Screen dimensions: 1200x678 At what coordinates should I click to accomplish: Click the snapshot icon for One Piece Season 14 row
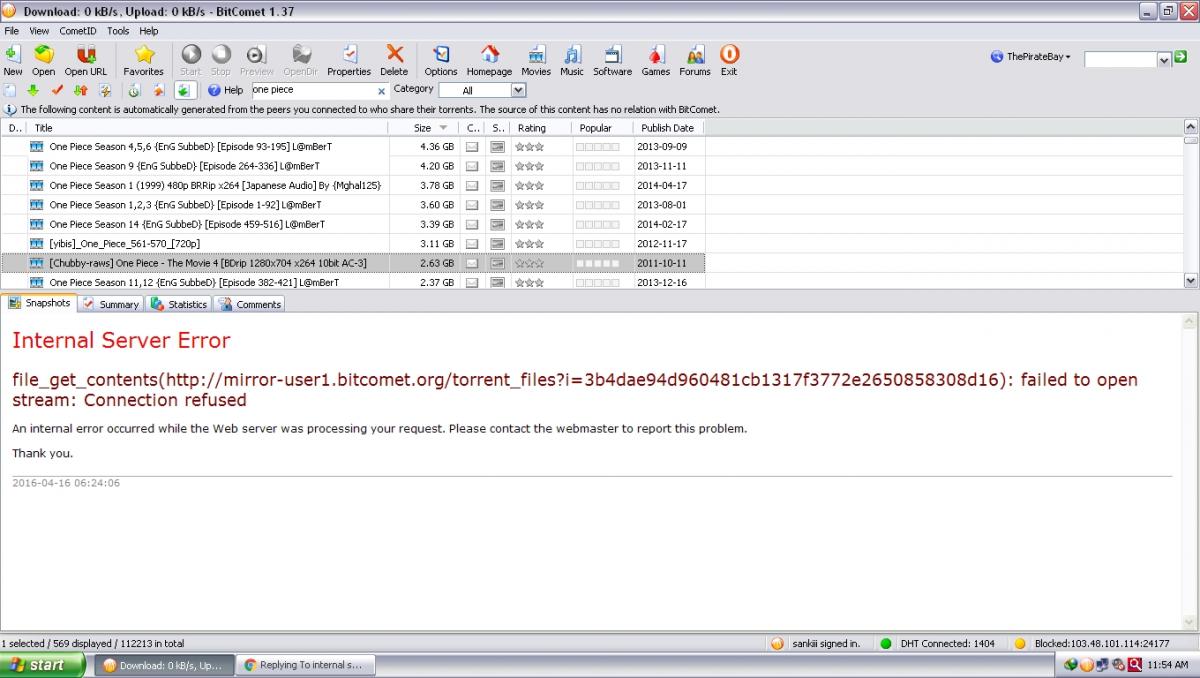[x=497, y=224]
